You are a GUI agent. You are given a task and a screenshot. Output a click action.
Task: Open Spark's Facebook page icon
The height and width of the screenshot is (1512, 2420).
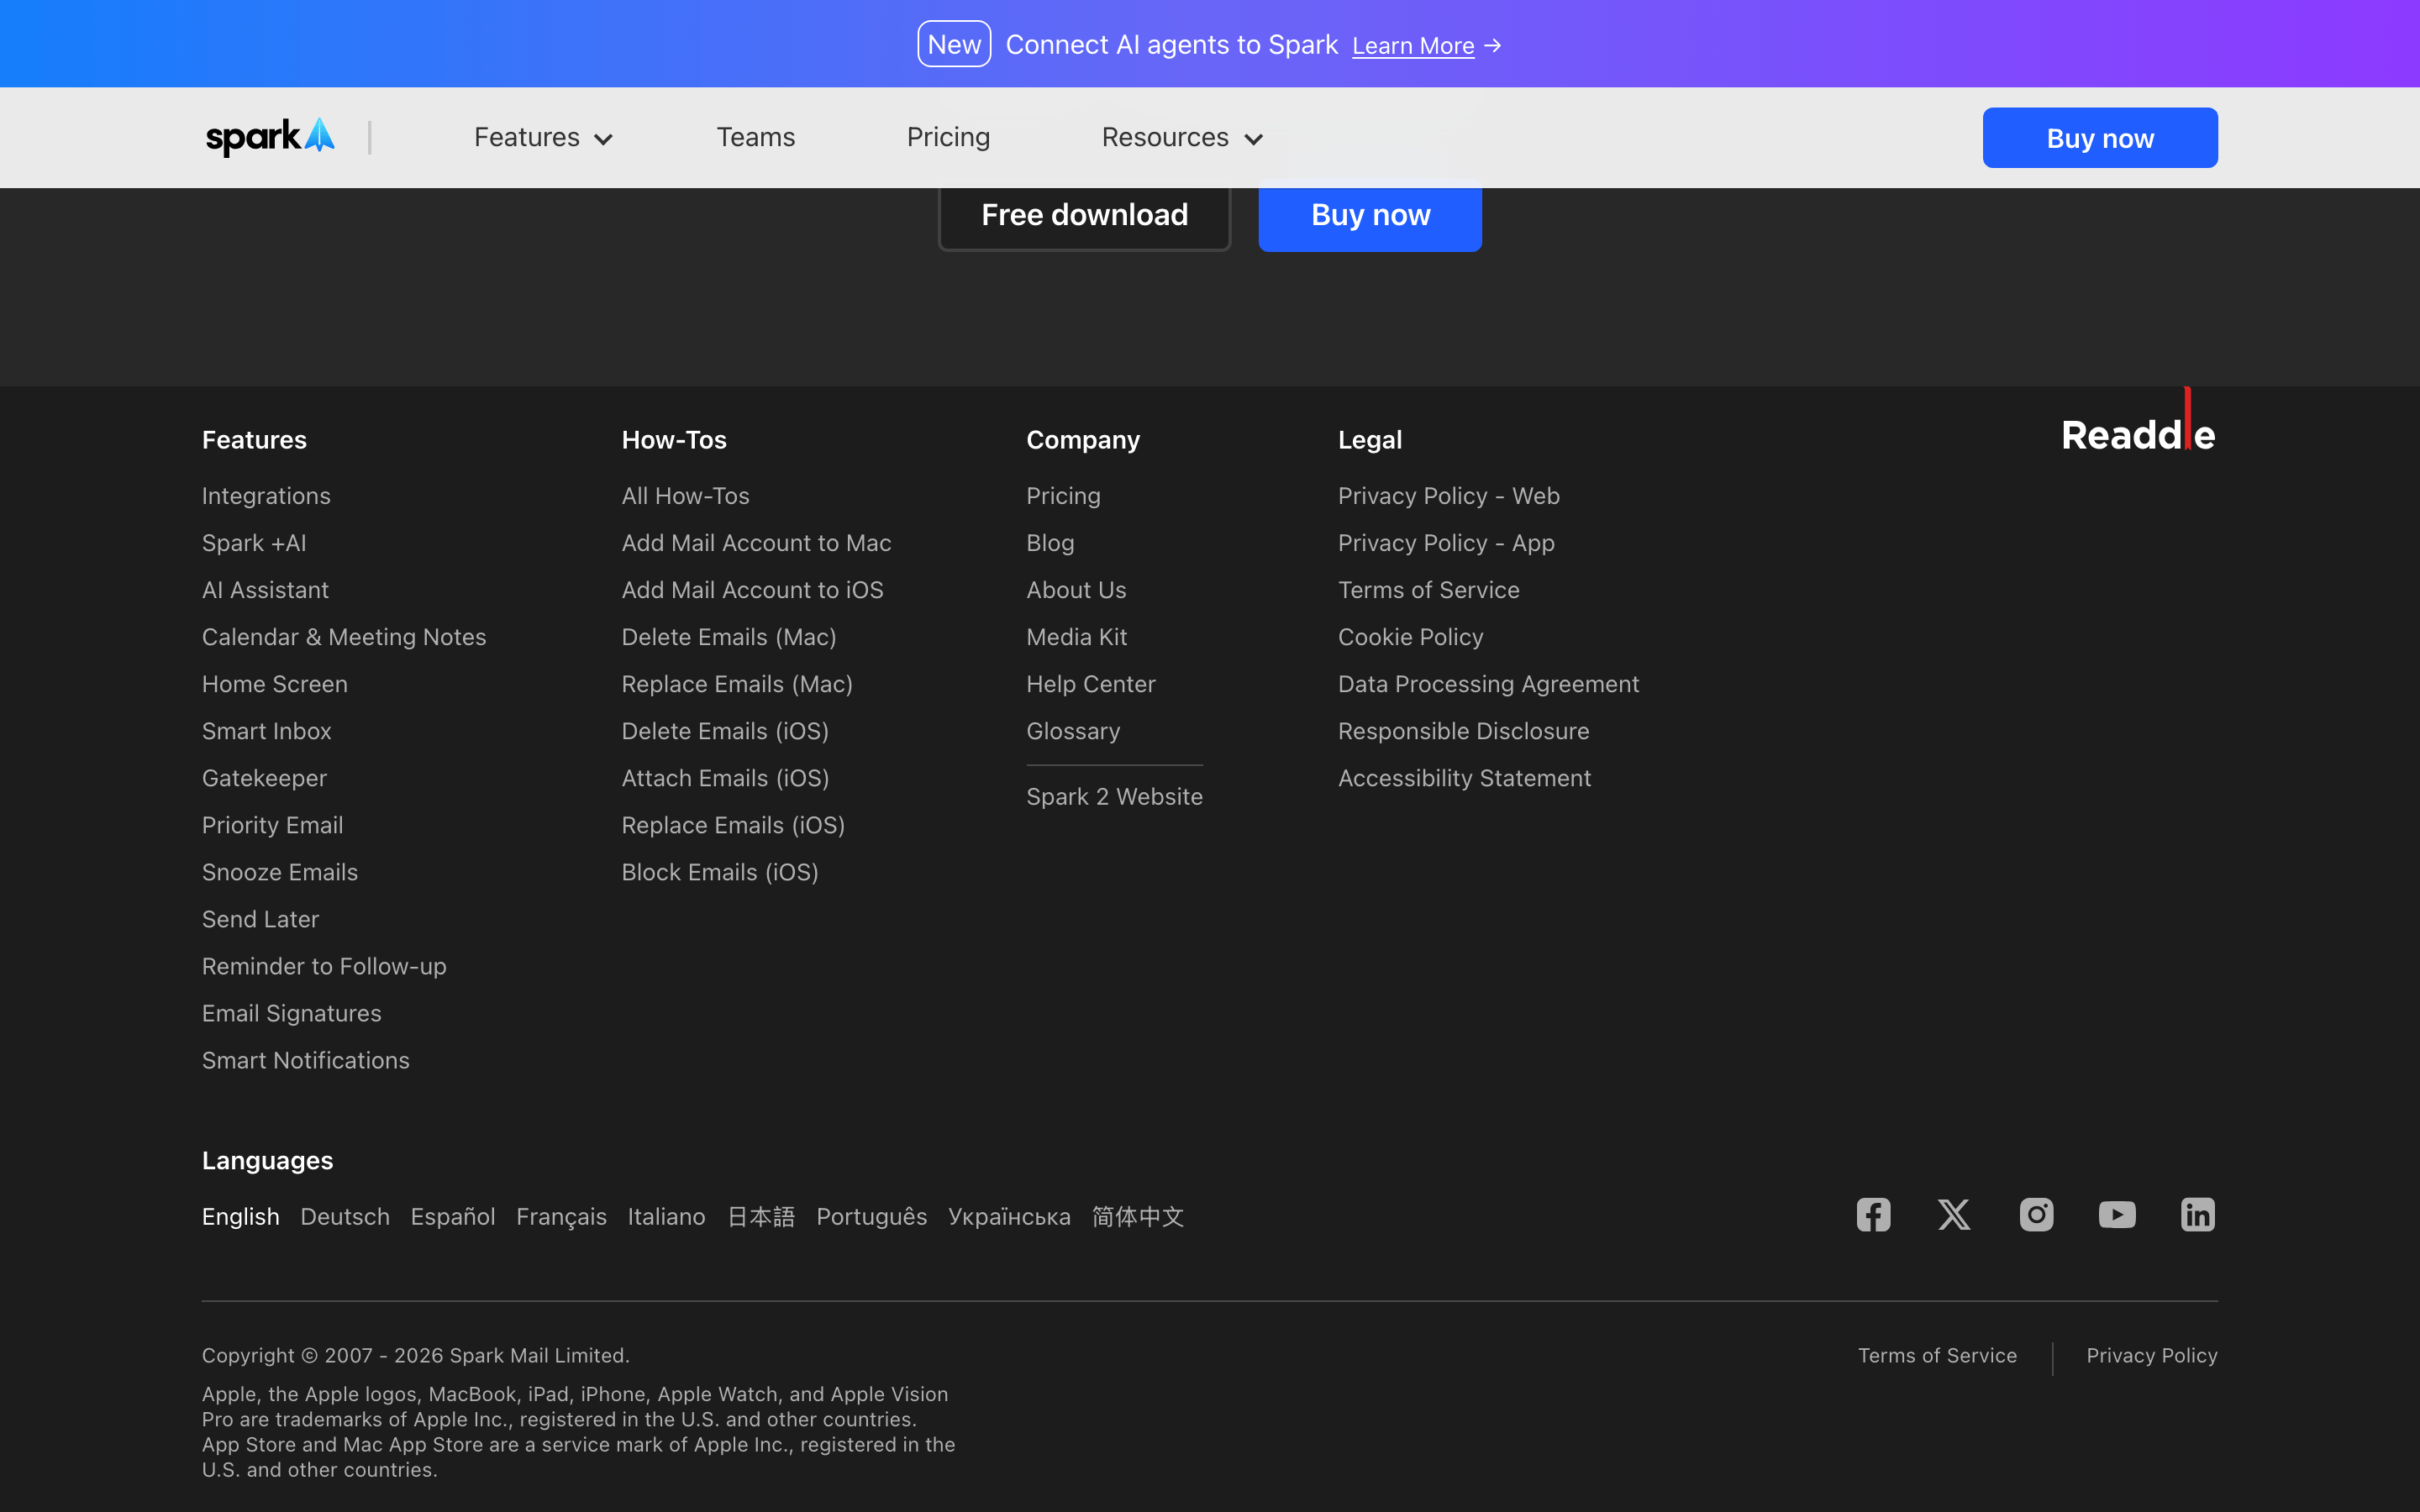click(x=1873, y=1215)
